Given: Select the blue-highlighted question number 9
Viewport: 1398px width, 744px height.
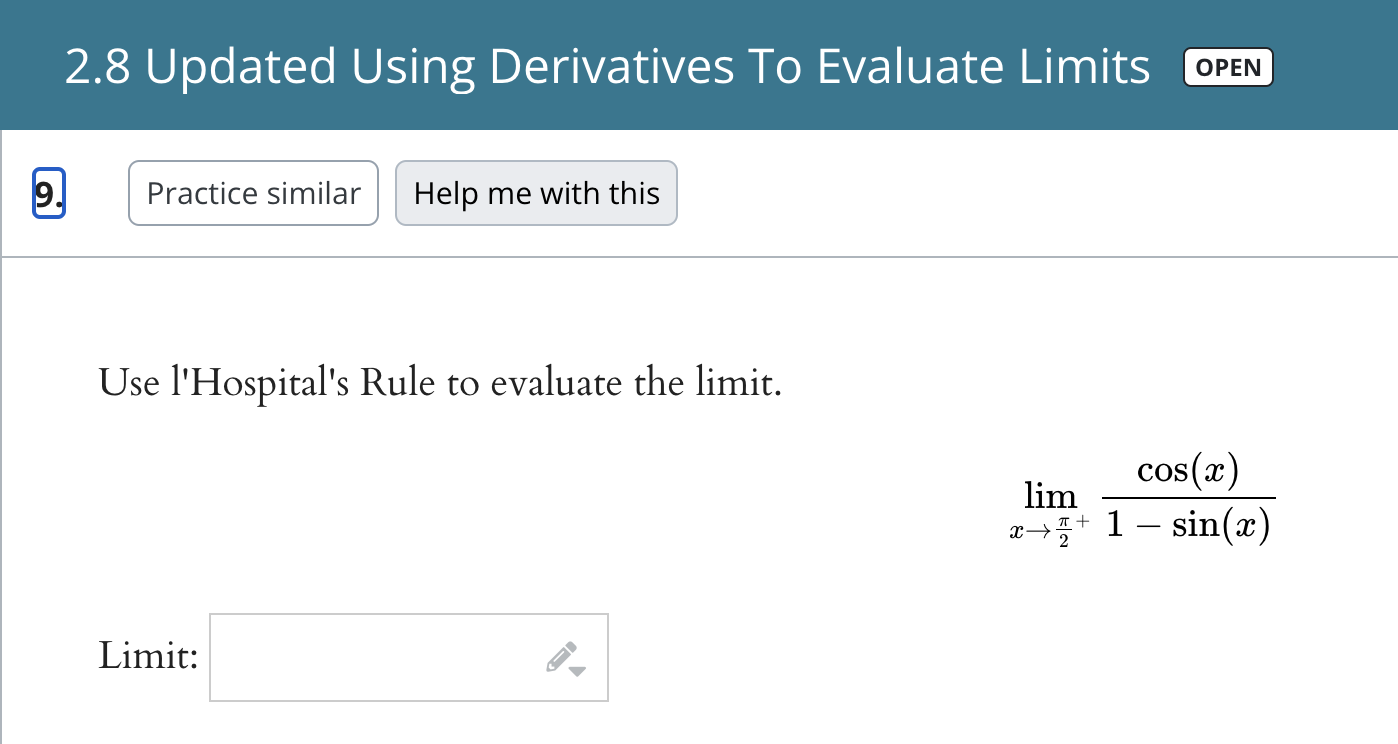Looking at the screenshot, I should (x=48, y=192).
